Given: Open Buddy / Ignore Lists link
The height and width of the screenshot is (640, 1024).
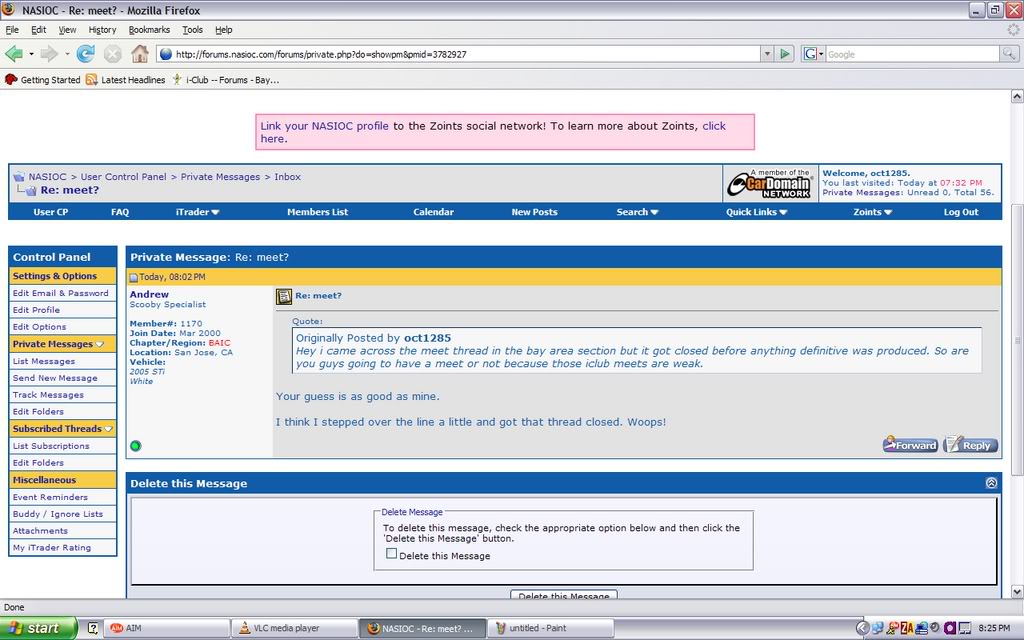Looking at the screenshot, I should tap(57, 514).
